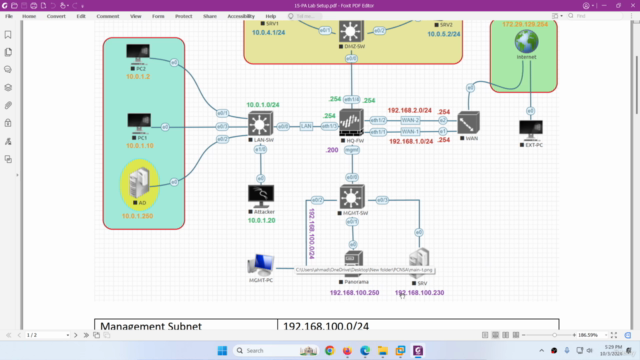The height and width of the screenshot is (360, 640).
Task: Select Facing pages view mode
Action: [505, 335]
